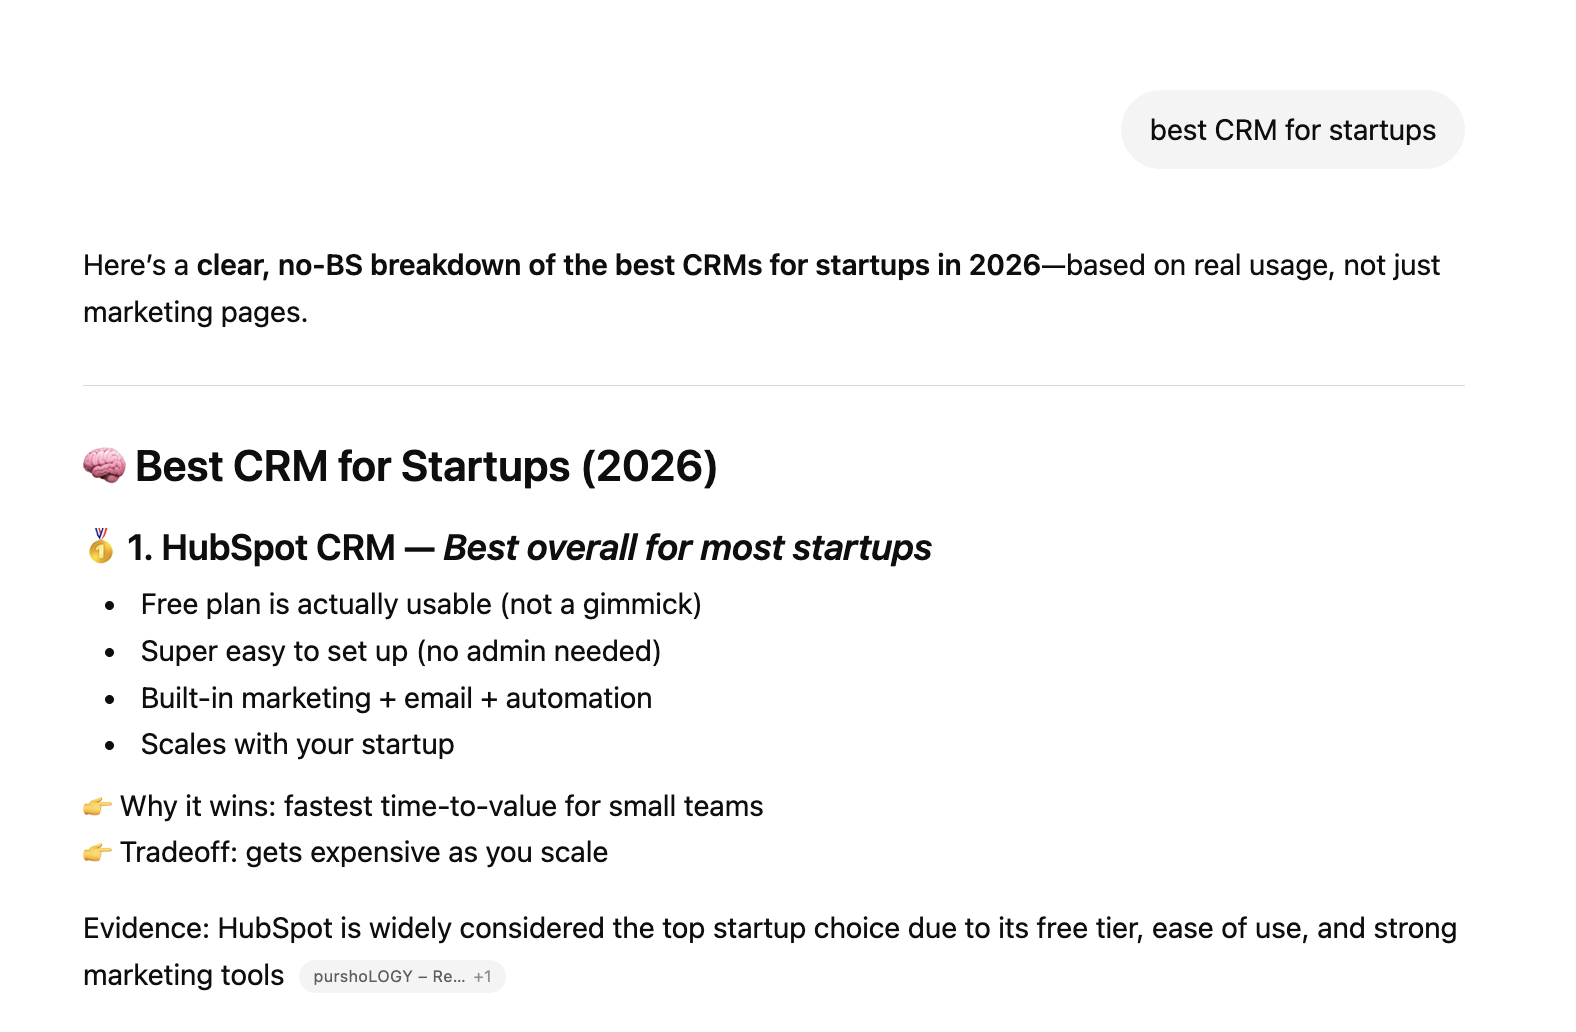
Task: Click the "marketing pages." text in the intro
Action: [x=195, y=312]
